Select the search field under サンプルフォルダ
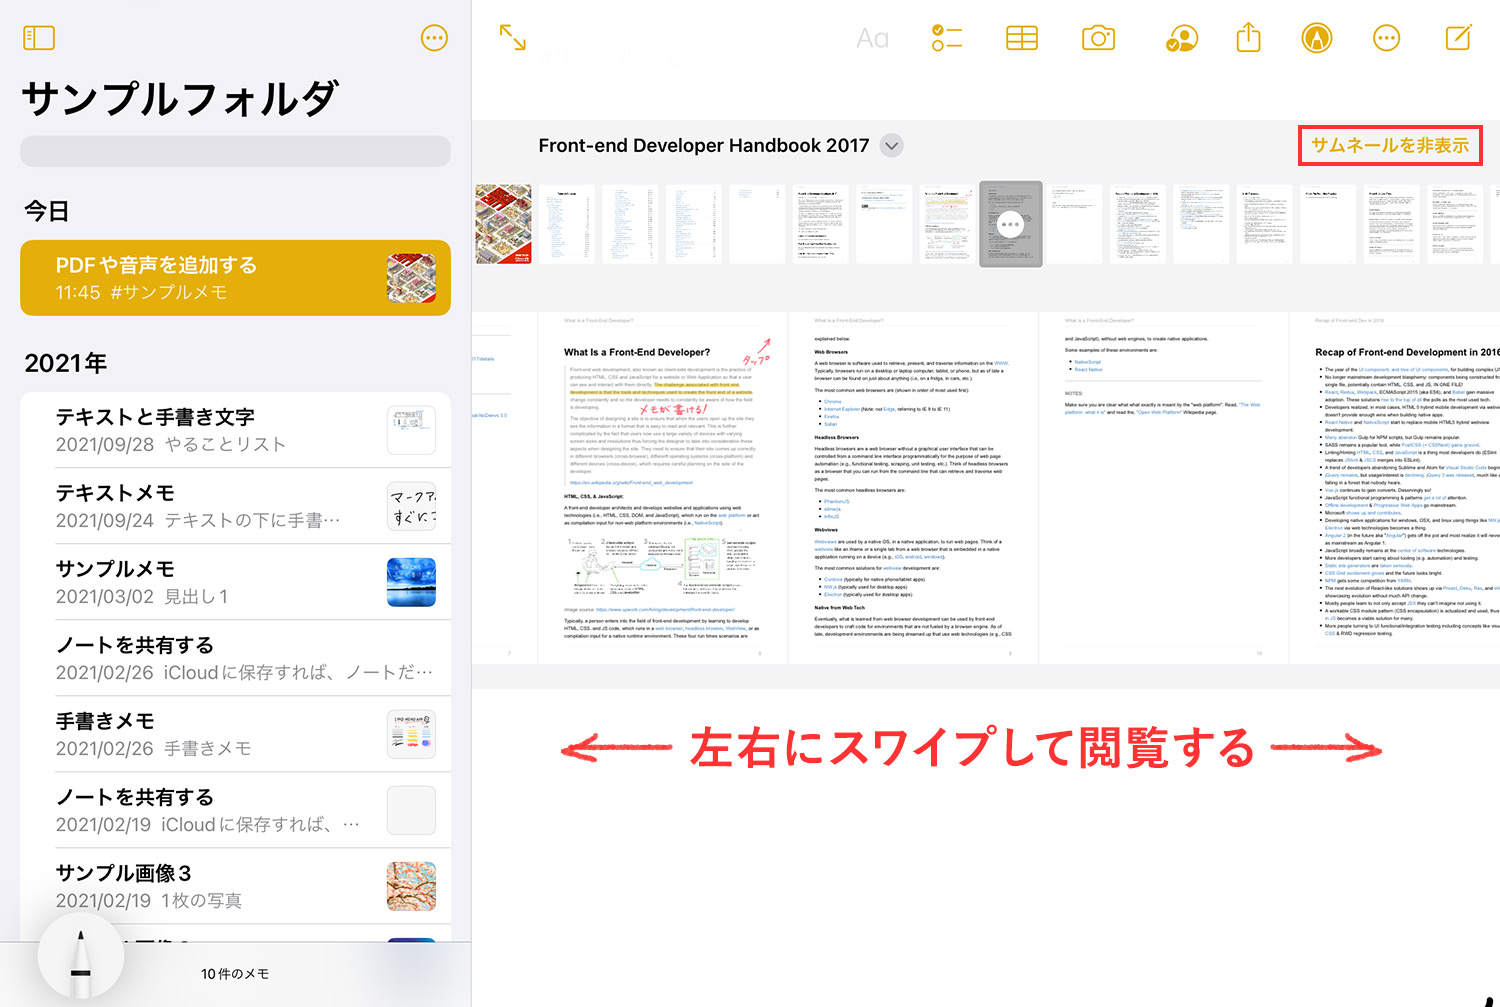1500x1007 pixels. click(235, 152)
